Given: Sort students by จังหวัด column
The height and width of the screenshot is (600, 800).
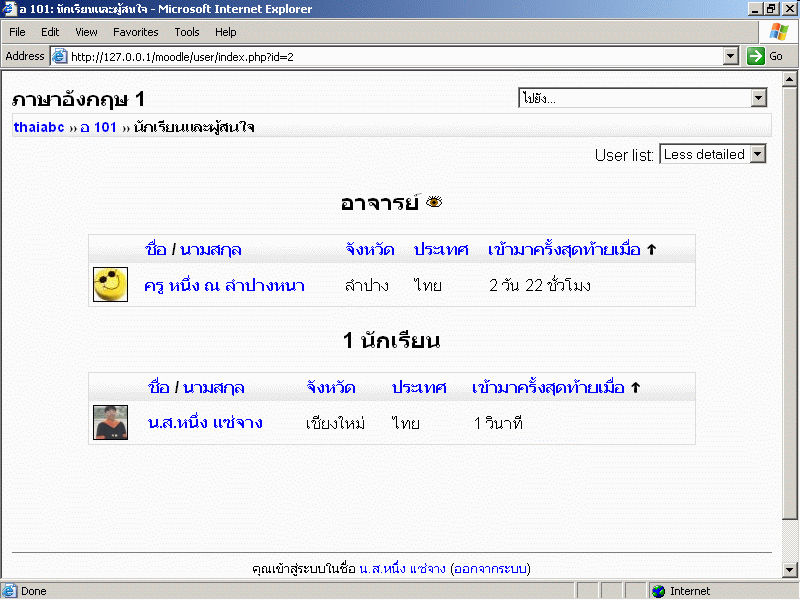Looking at the screenshot, I should [335, 387].
